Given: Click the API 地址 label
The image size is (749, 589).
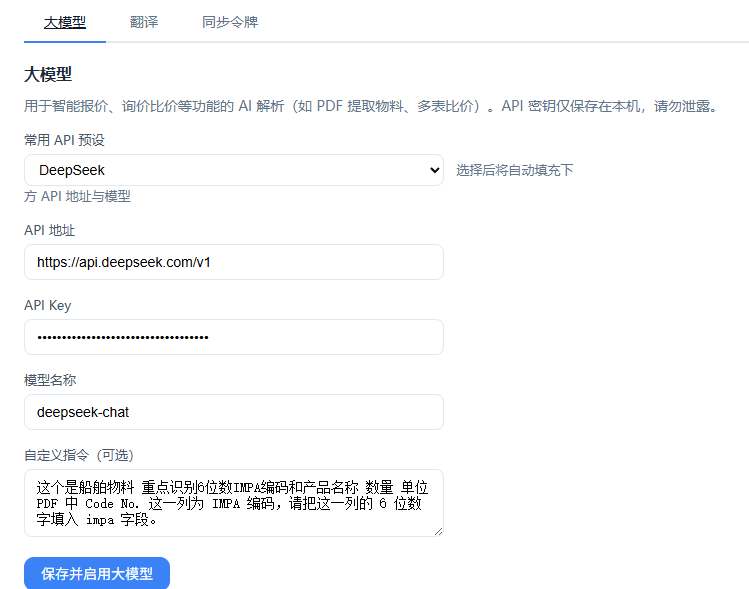Looking at the screenshot, I should (x=50, y=230).
